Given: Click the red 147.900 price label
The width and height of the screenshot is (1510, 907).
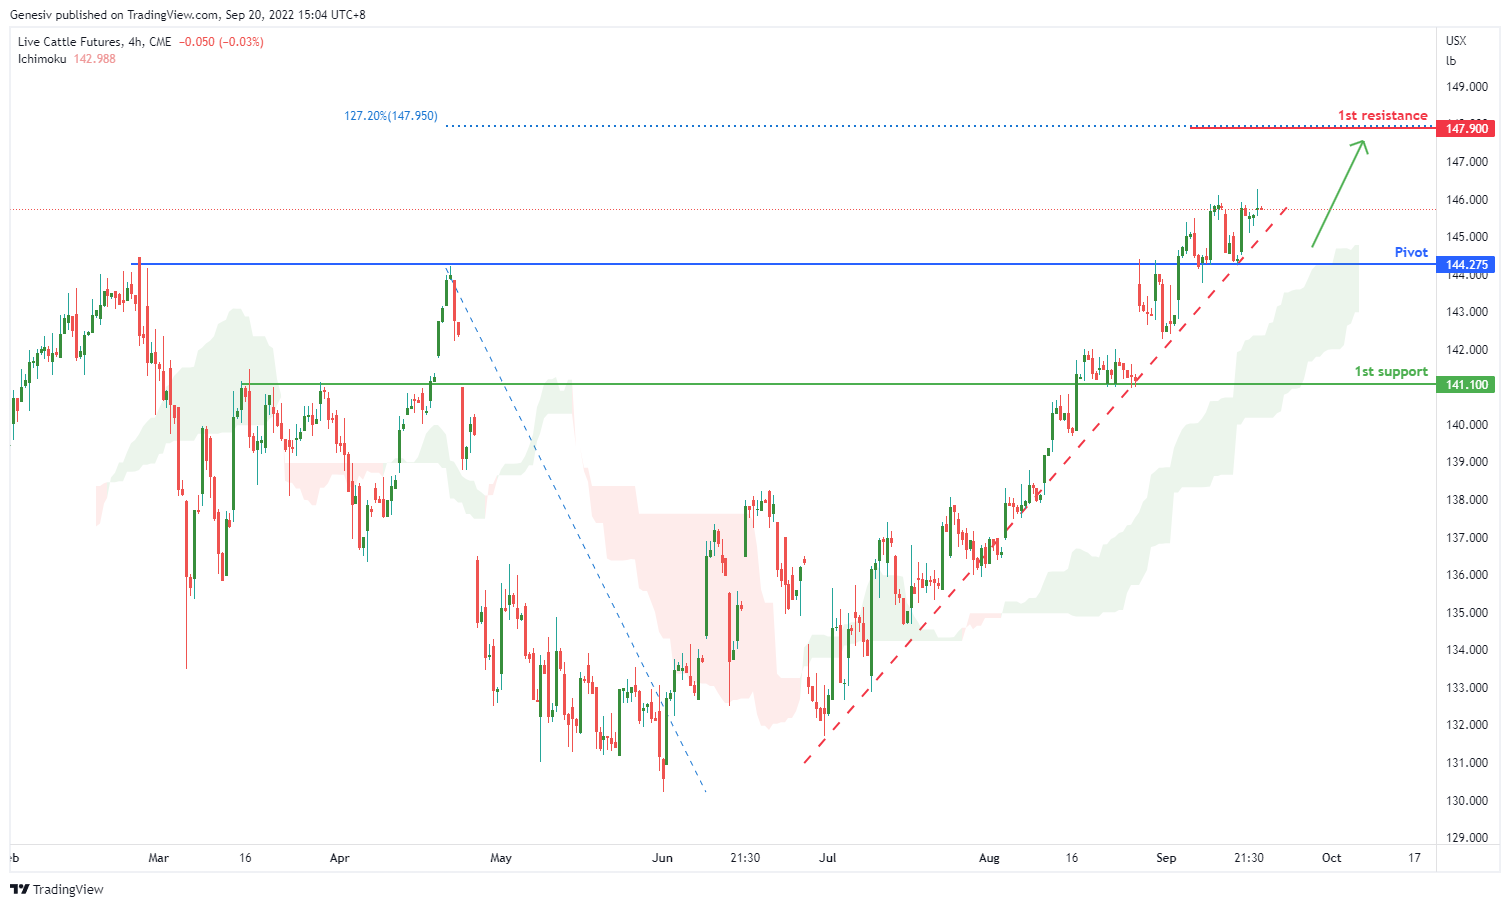Looking at the screenshot, I should click(x=1466, y=129).
